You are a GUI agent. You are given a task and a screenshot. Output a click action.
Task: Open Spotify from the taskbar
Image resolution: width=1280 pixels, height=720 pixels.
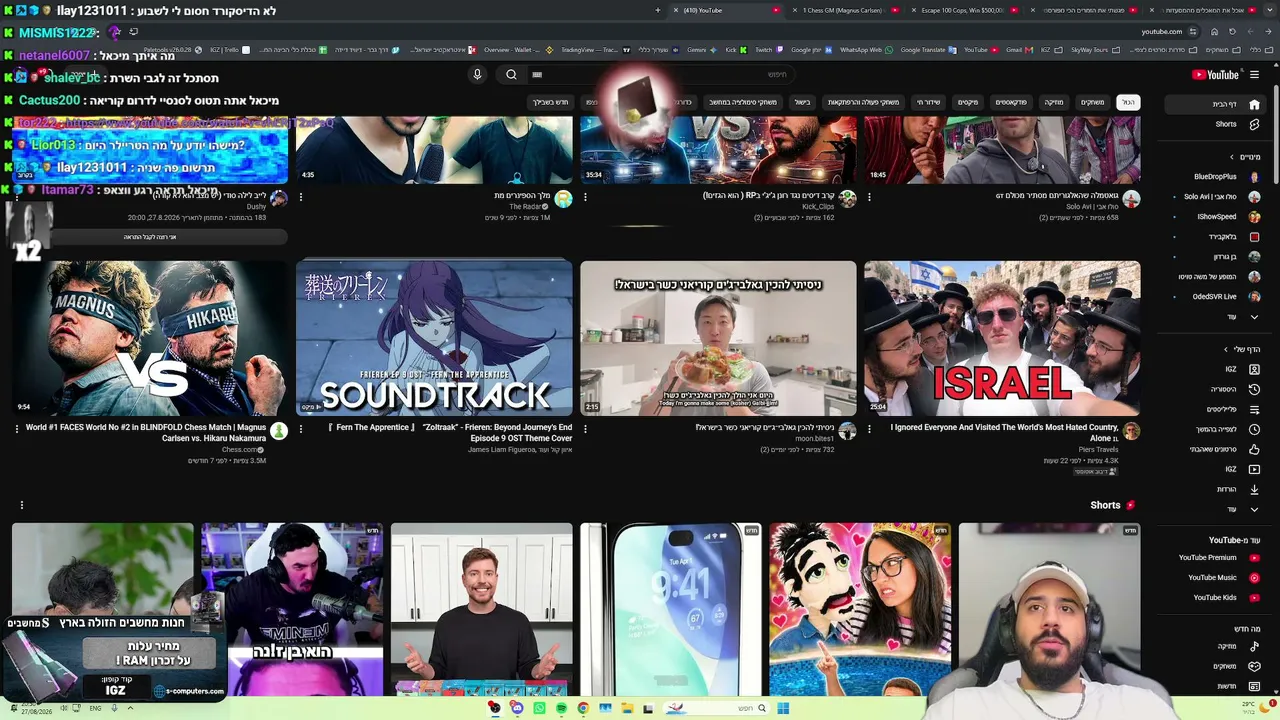561,708
